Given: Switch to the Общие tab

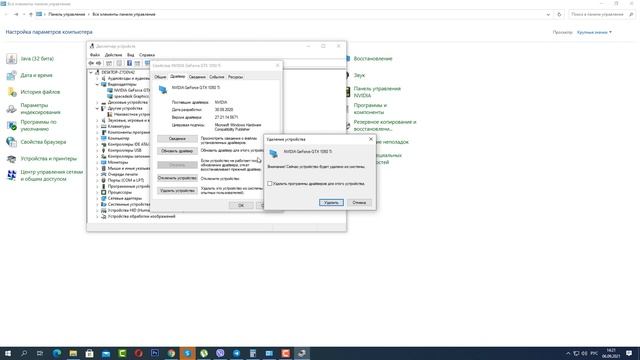Looking at the screenshot, I should (x=160, y=77).
